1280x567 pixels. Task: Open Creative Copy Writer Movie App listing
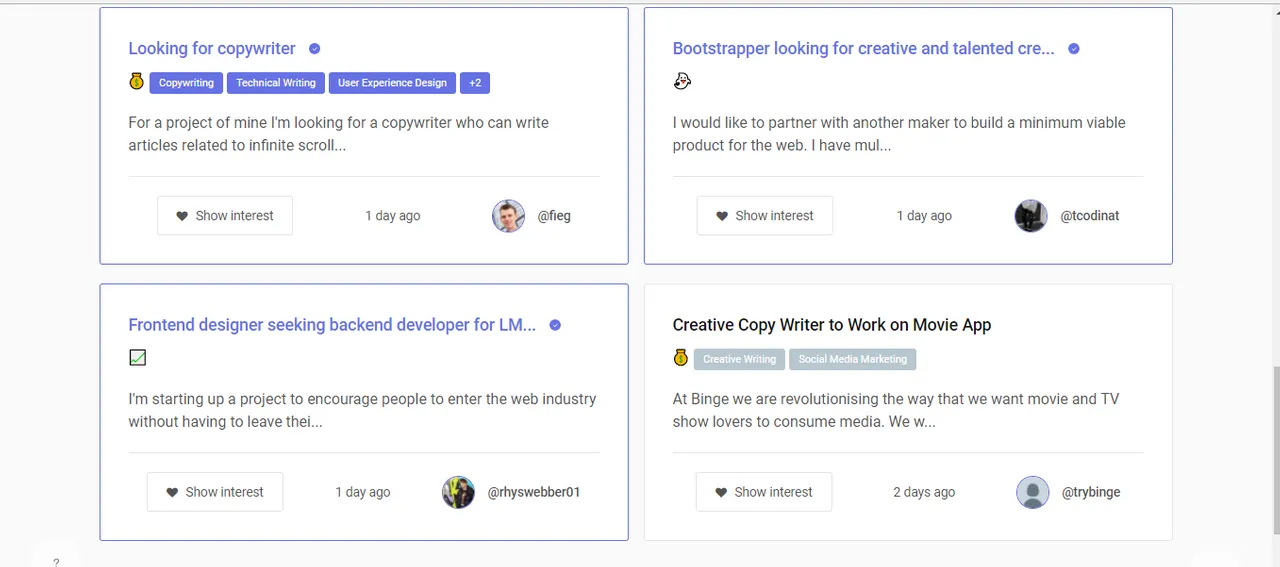click(831, 325)
